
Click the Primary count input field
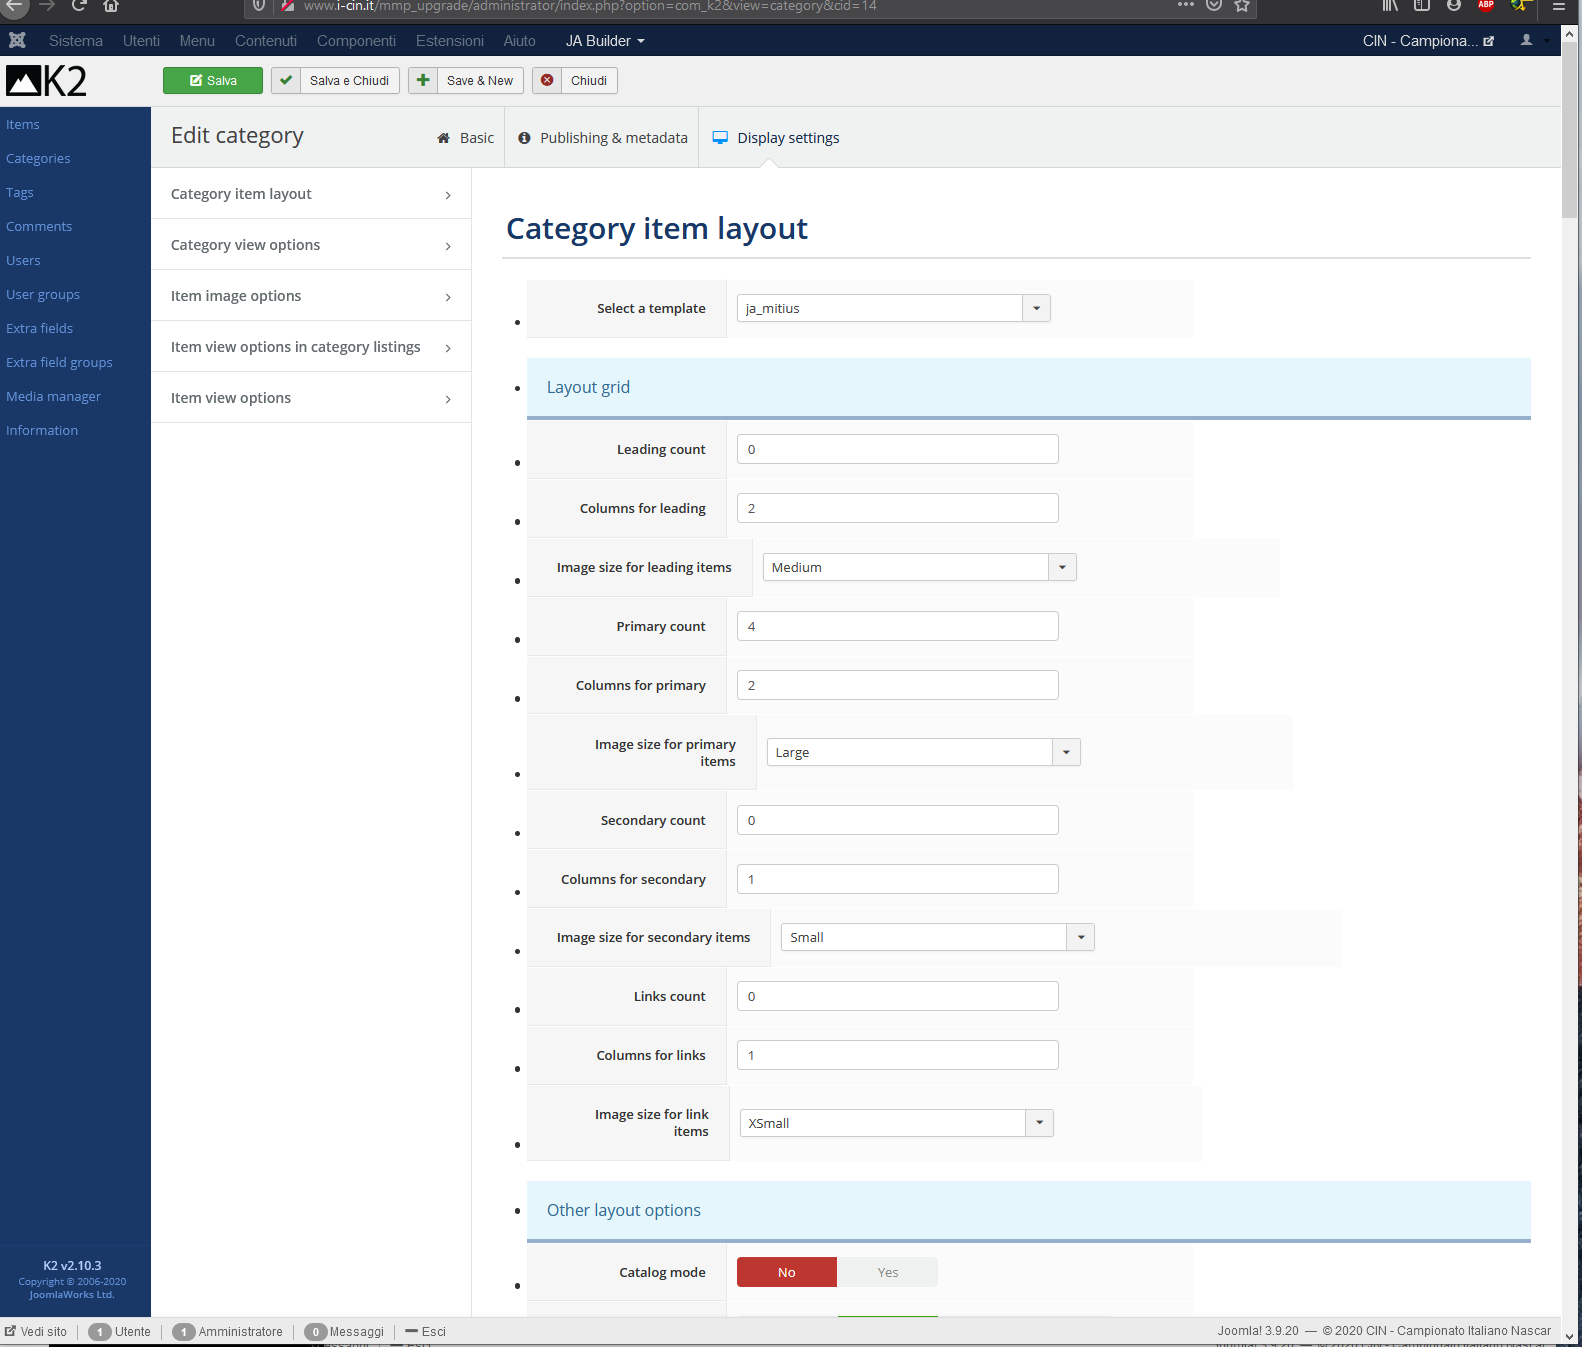coord(897,626)
